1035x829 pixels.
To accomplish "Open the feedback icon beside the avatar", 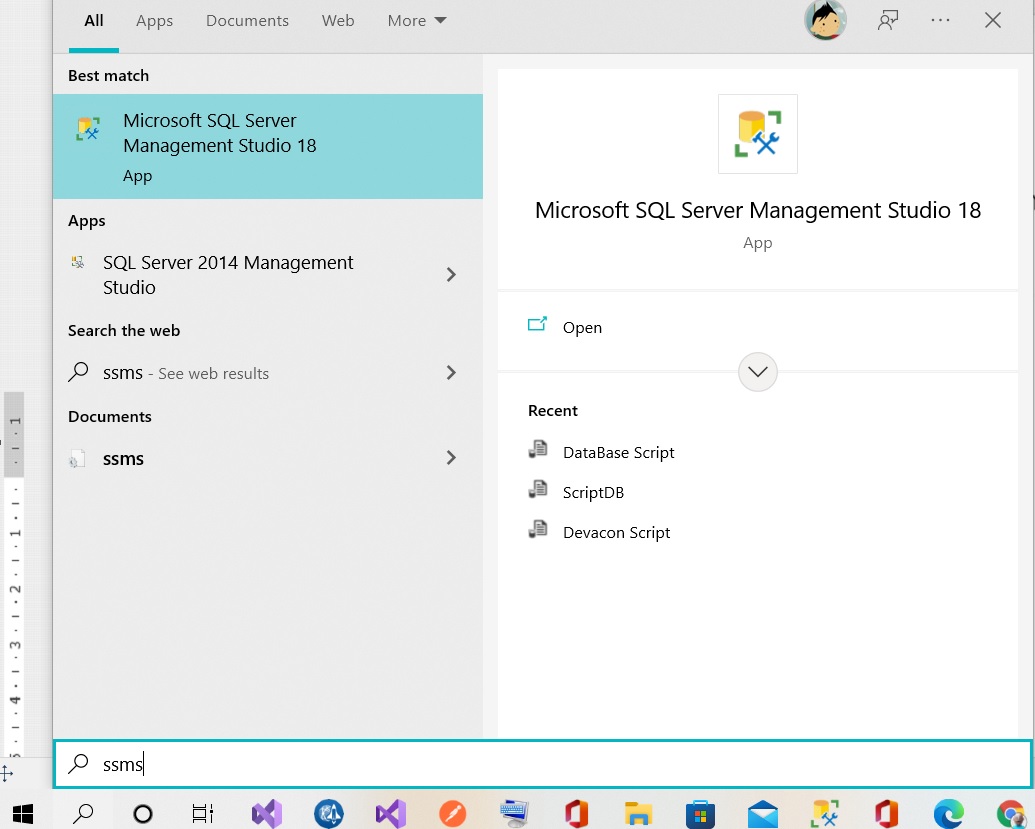I will tap(888, 20).
